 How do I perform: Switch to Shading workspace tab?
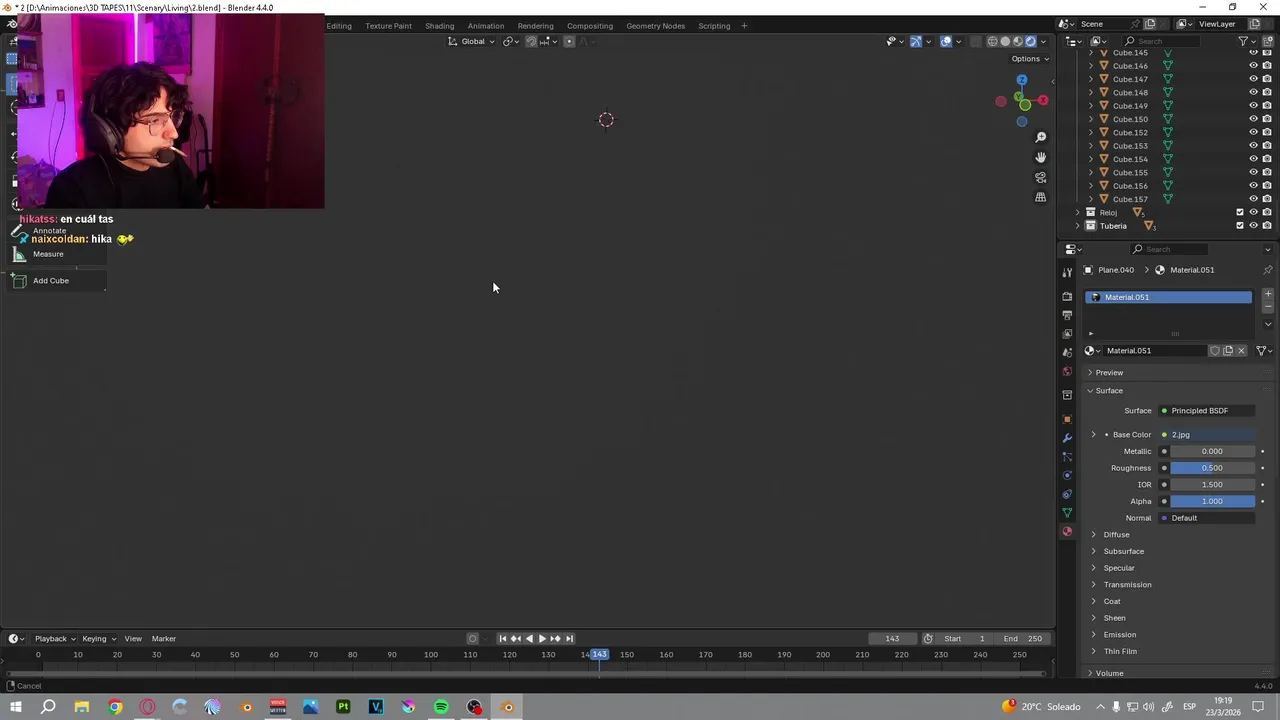439,26
